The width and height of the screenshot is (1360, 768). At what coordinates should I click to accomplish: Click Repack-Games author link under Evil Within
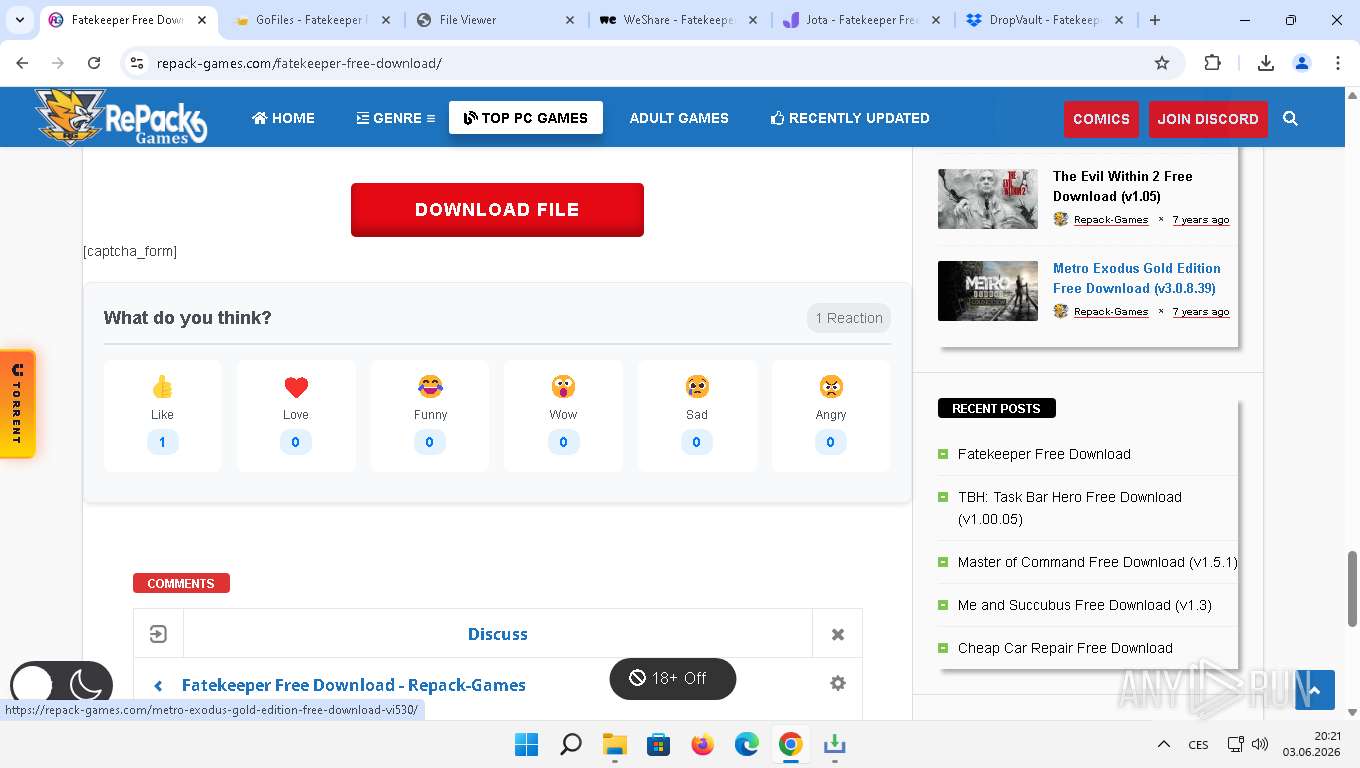point(1111,220)
